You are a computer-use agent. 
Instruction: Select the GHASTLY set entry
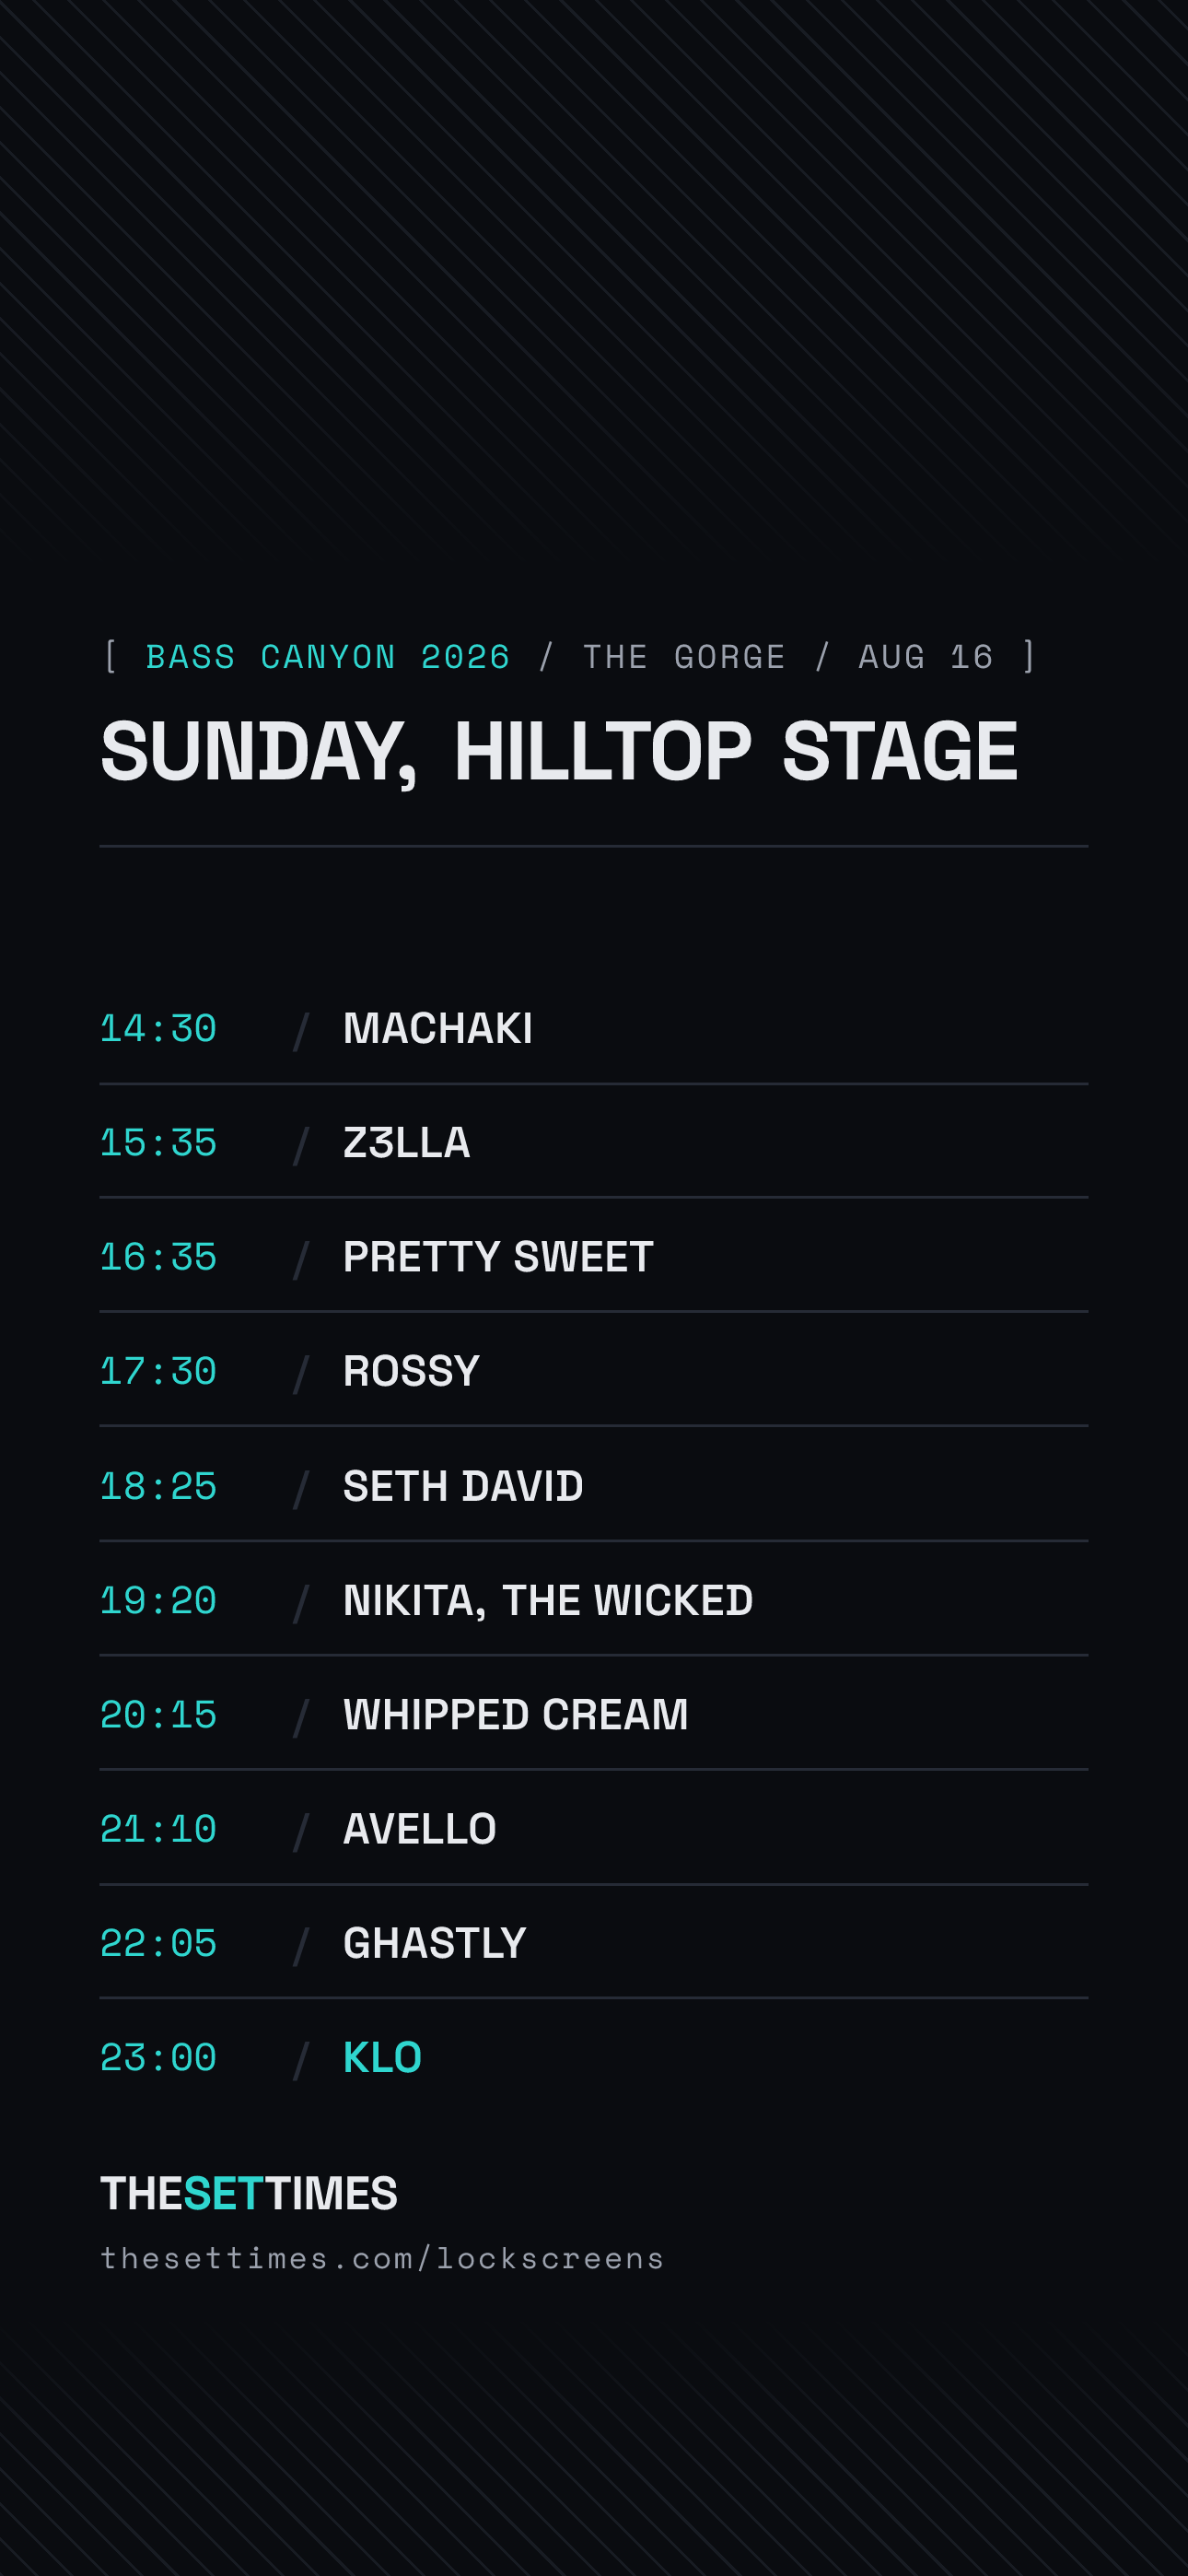coord(594,1943)
